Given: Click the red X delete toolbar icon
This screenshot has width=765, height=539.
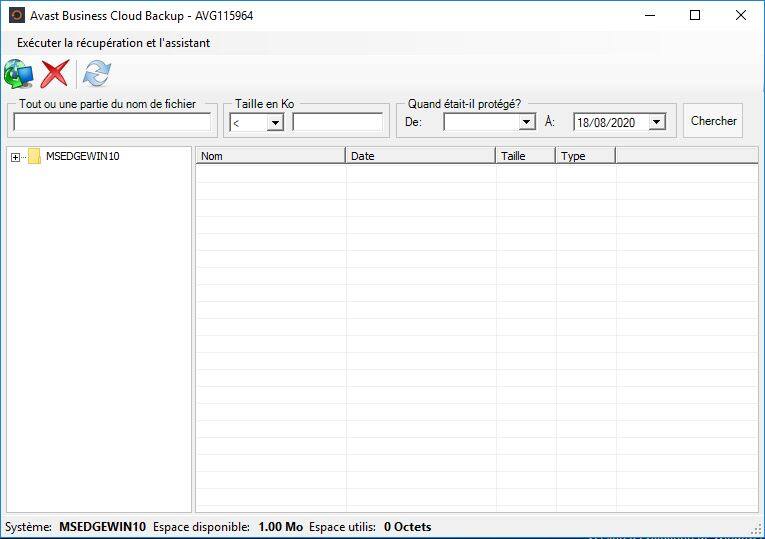Looking at the screenshot, I should tap(55, 73).
